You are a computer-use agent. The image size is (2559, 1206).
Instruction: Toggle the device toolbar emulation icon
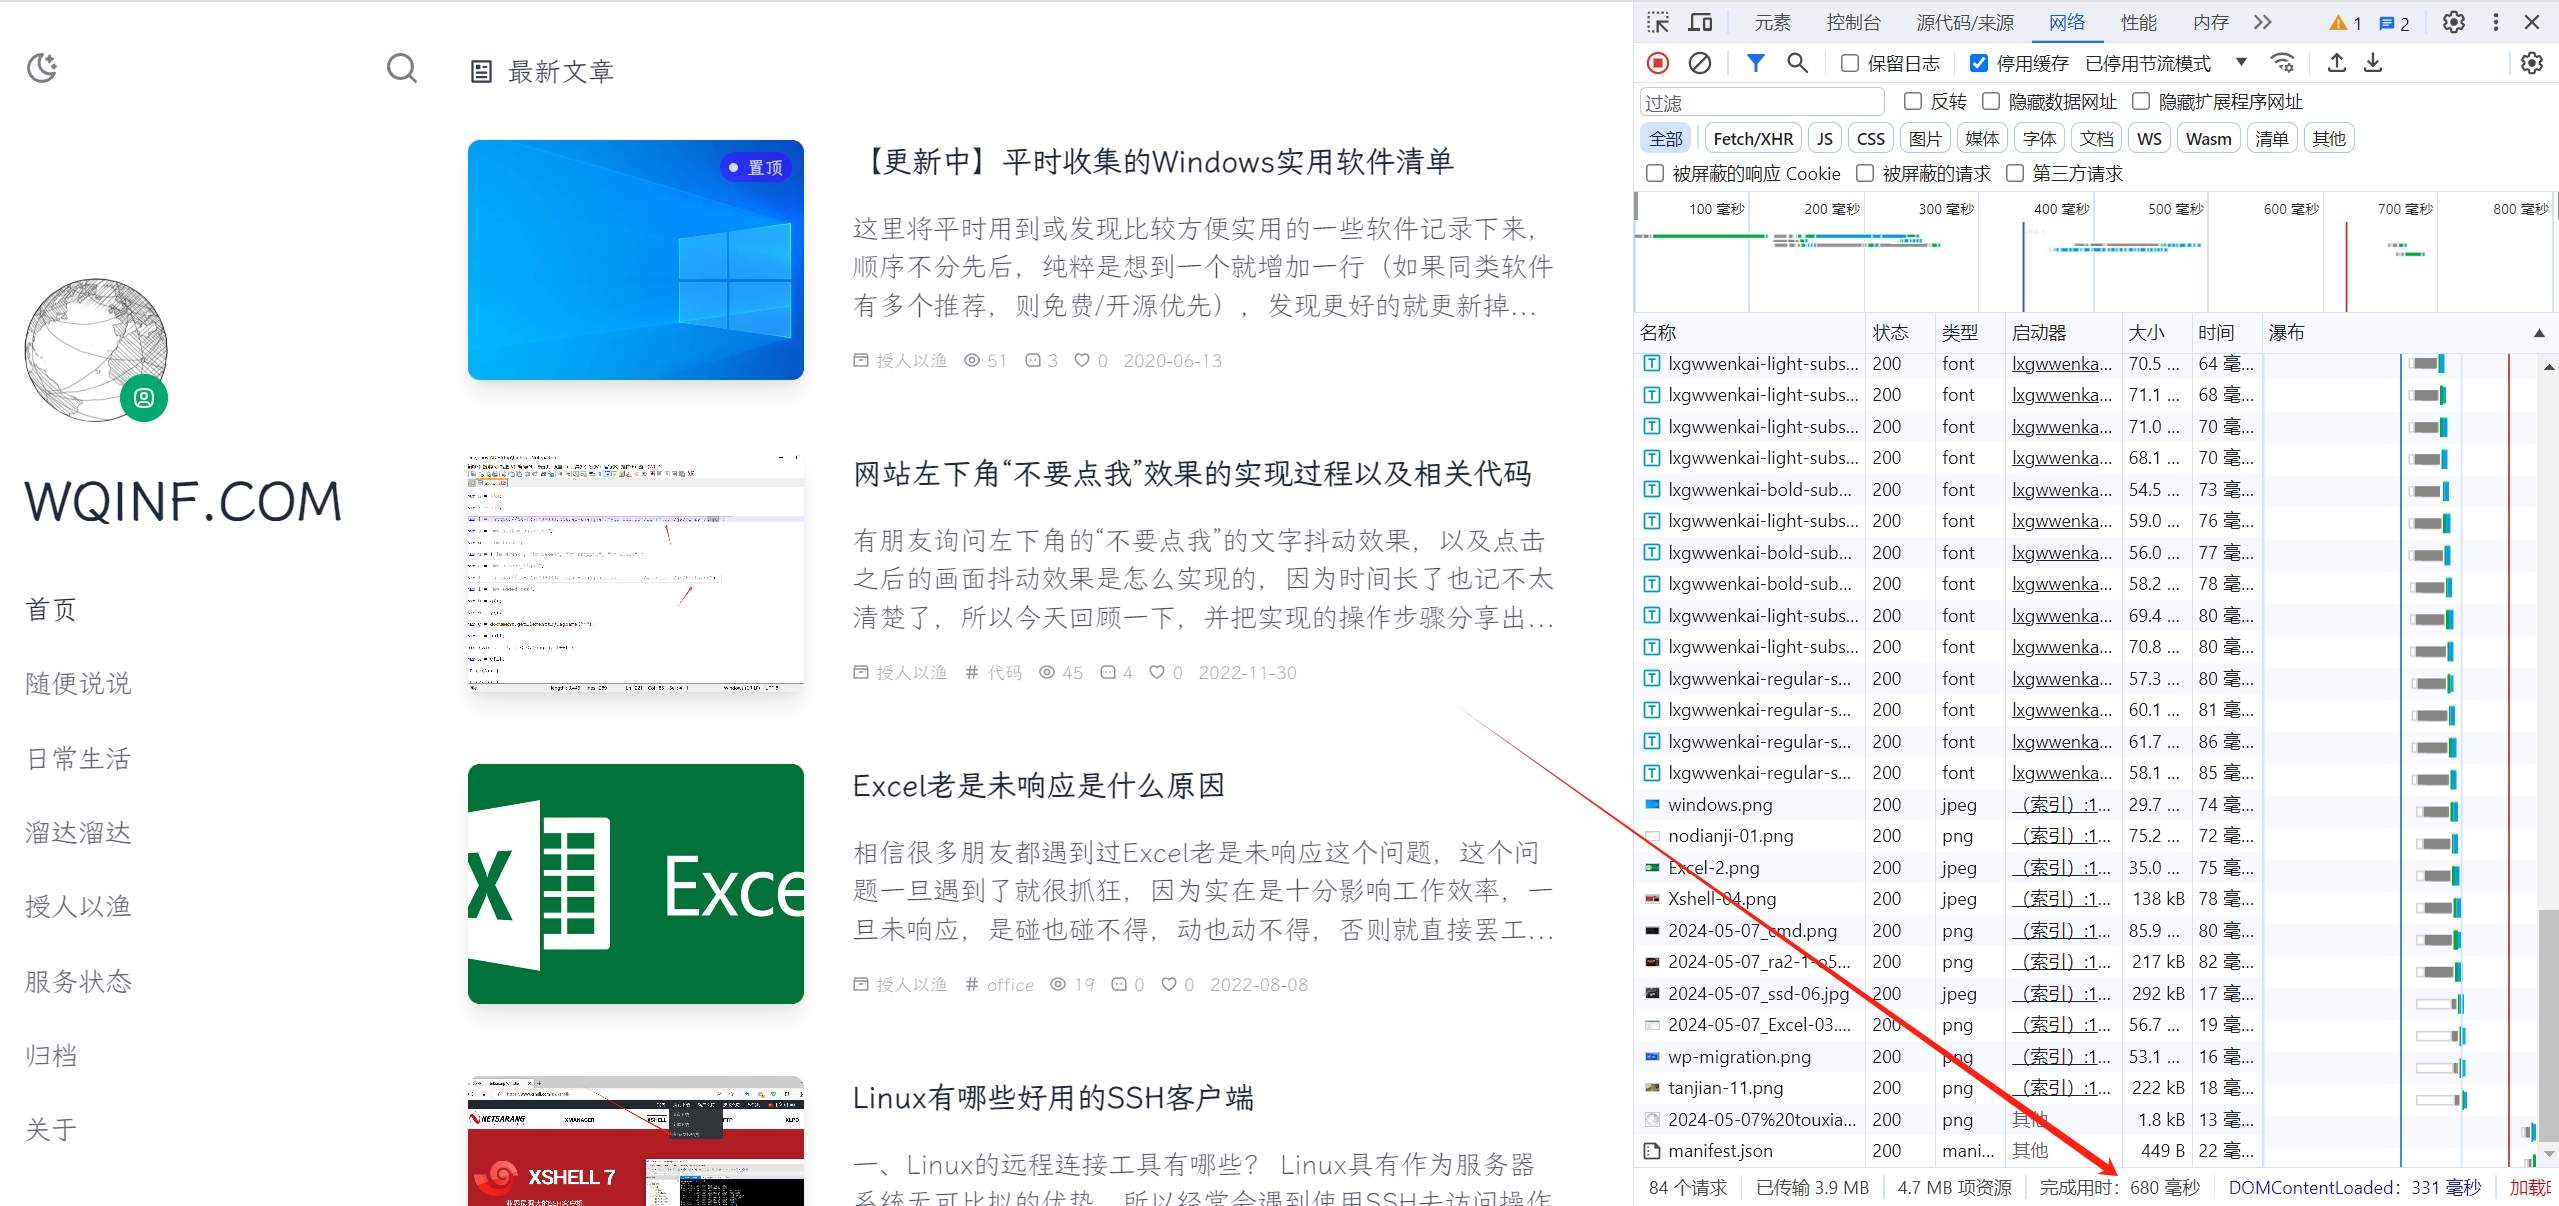[x=1700, y=22]
